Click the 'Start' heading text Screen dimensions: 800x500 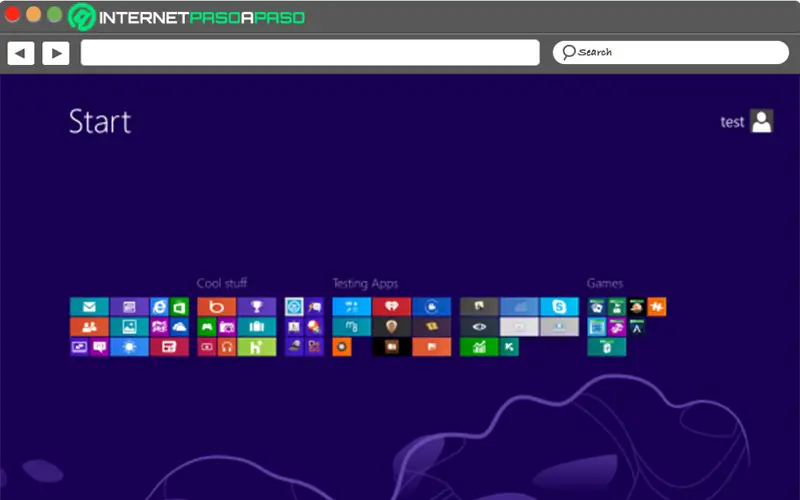pyautogui.click(x=100, y=121)
